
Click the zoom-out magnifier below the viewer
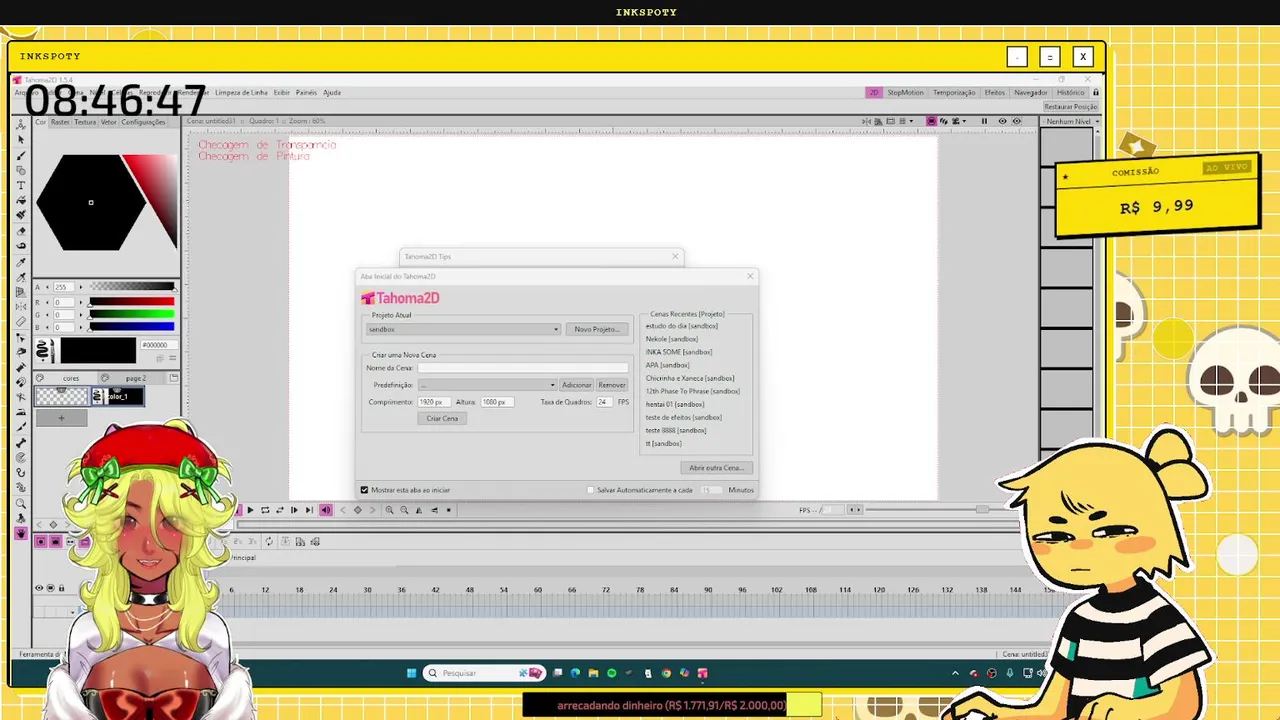404,510
